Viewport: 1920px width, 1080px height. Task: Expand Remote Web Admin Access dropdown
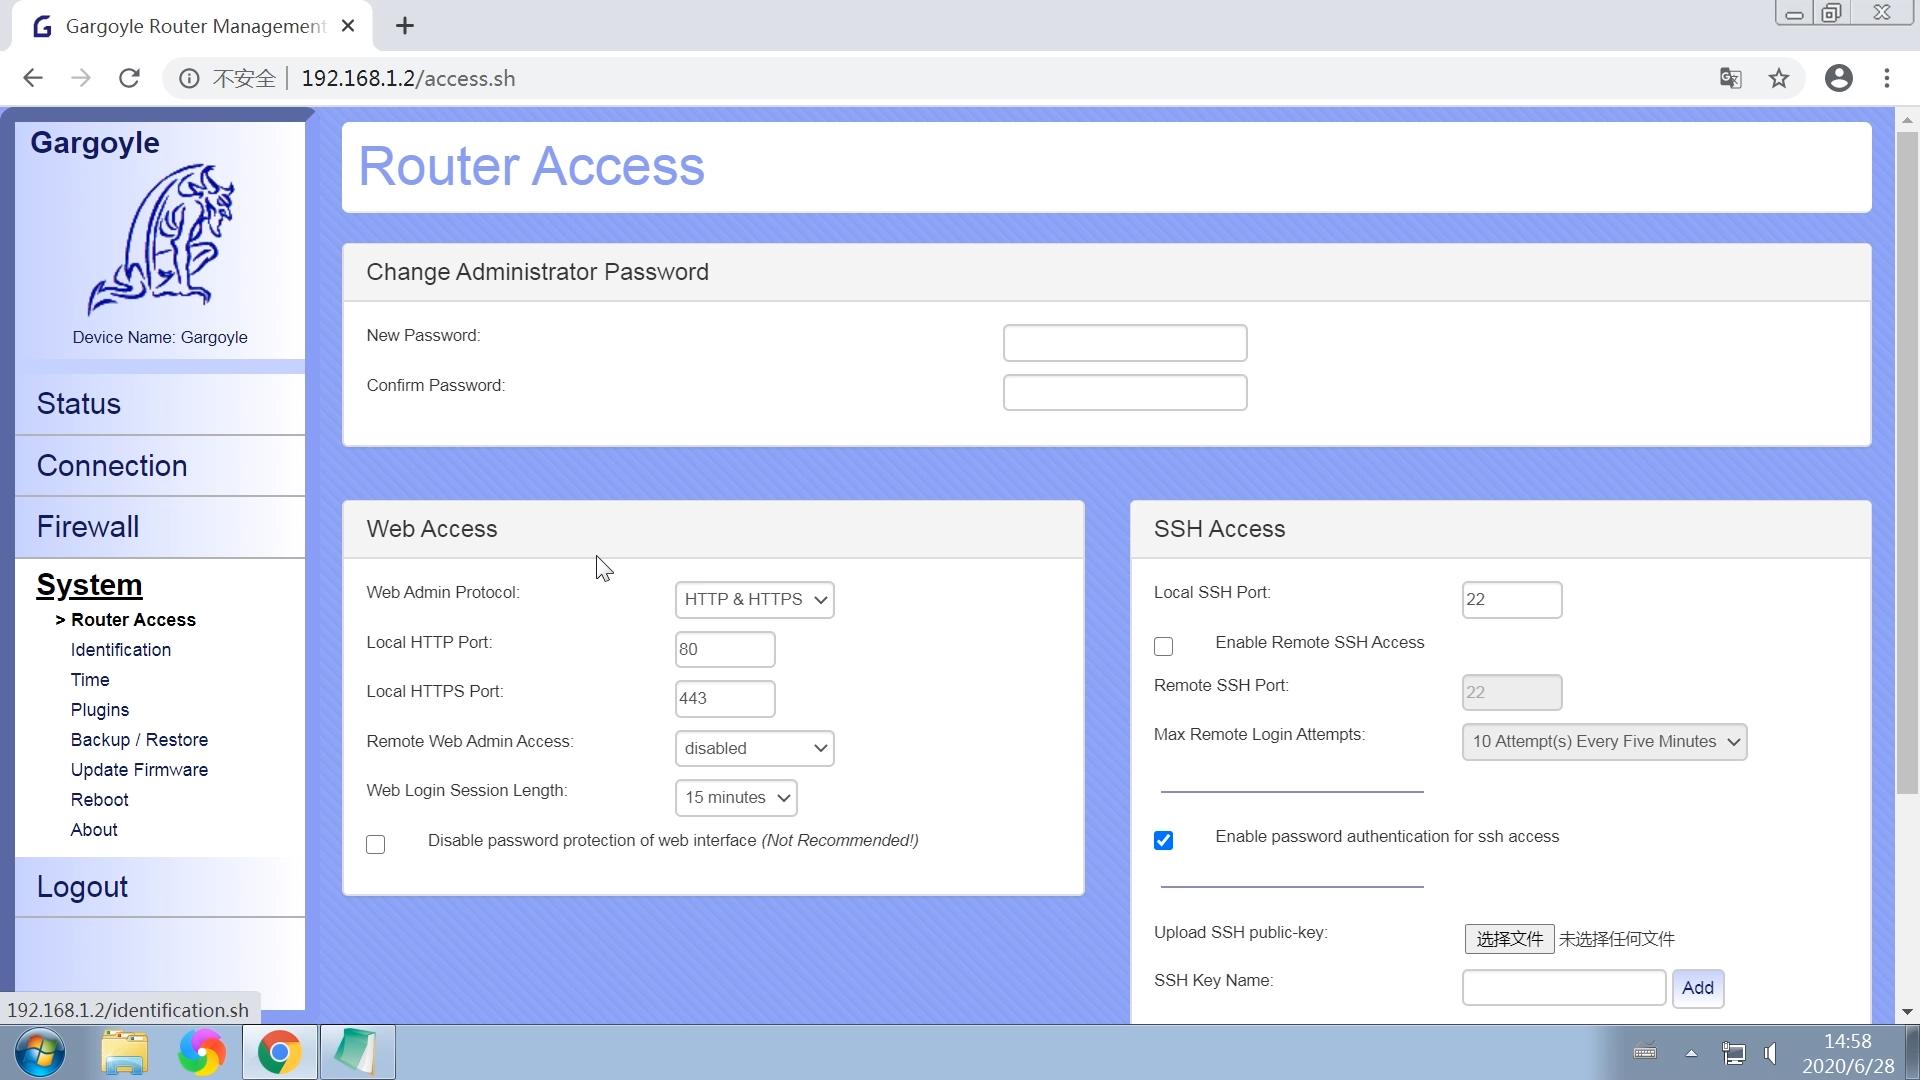point(754,748)
